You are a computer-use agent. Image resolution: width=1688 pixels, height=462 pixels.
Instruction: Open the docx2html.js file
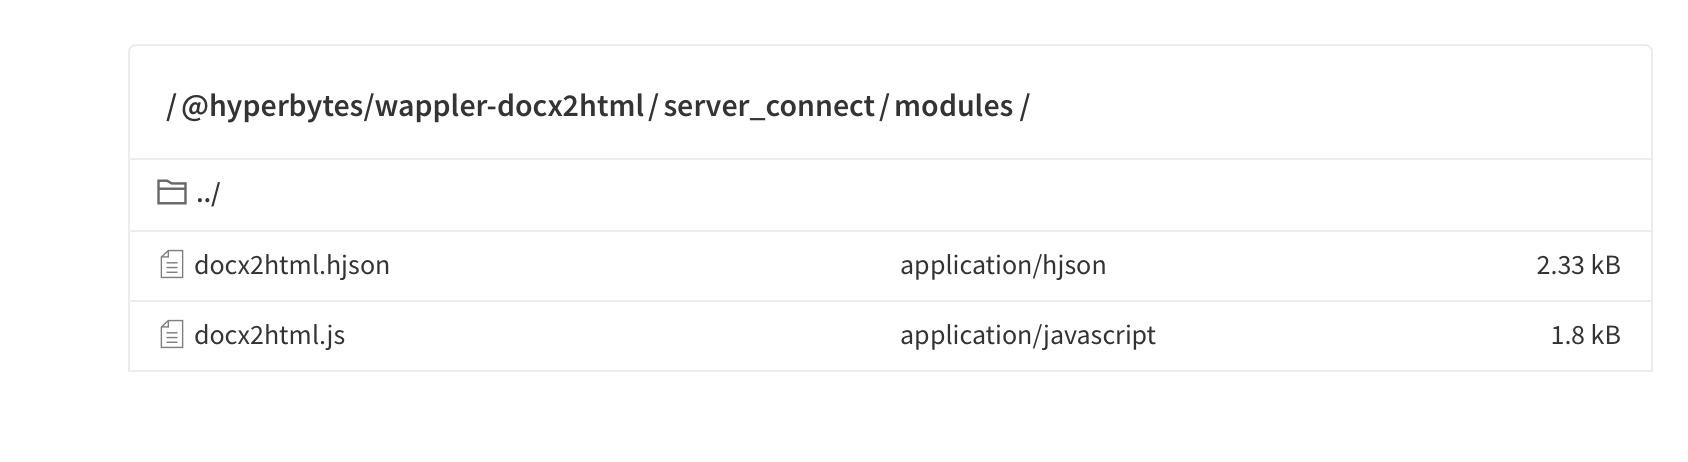coord(269,335)
